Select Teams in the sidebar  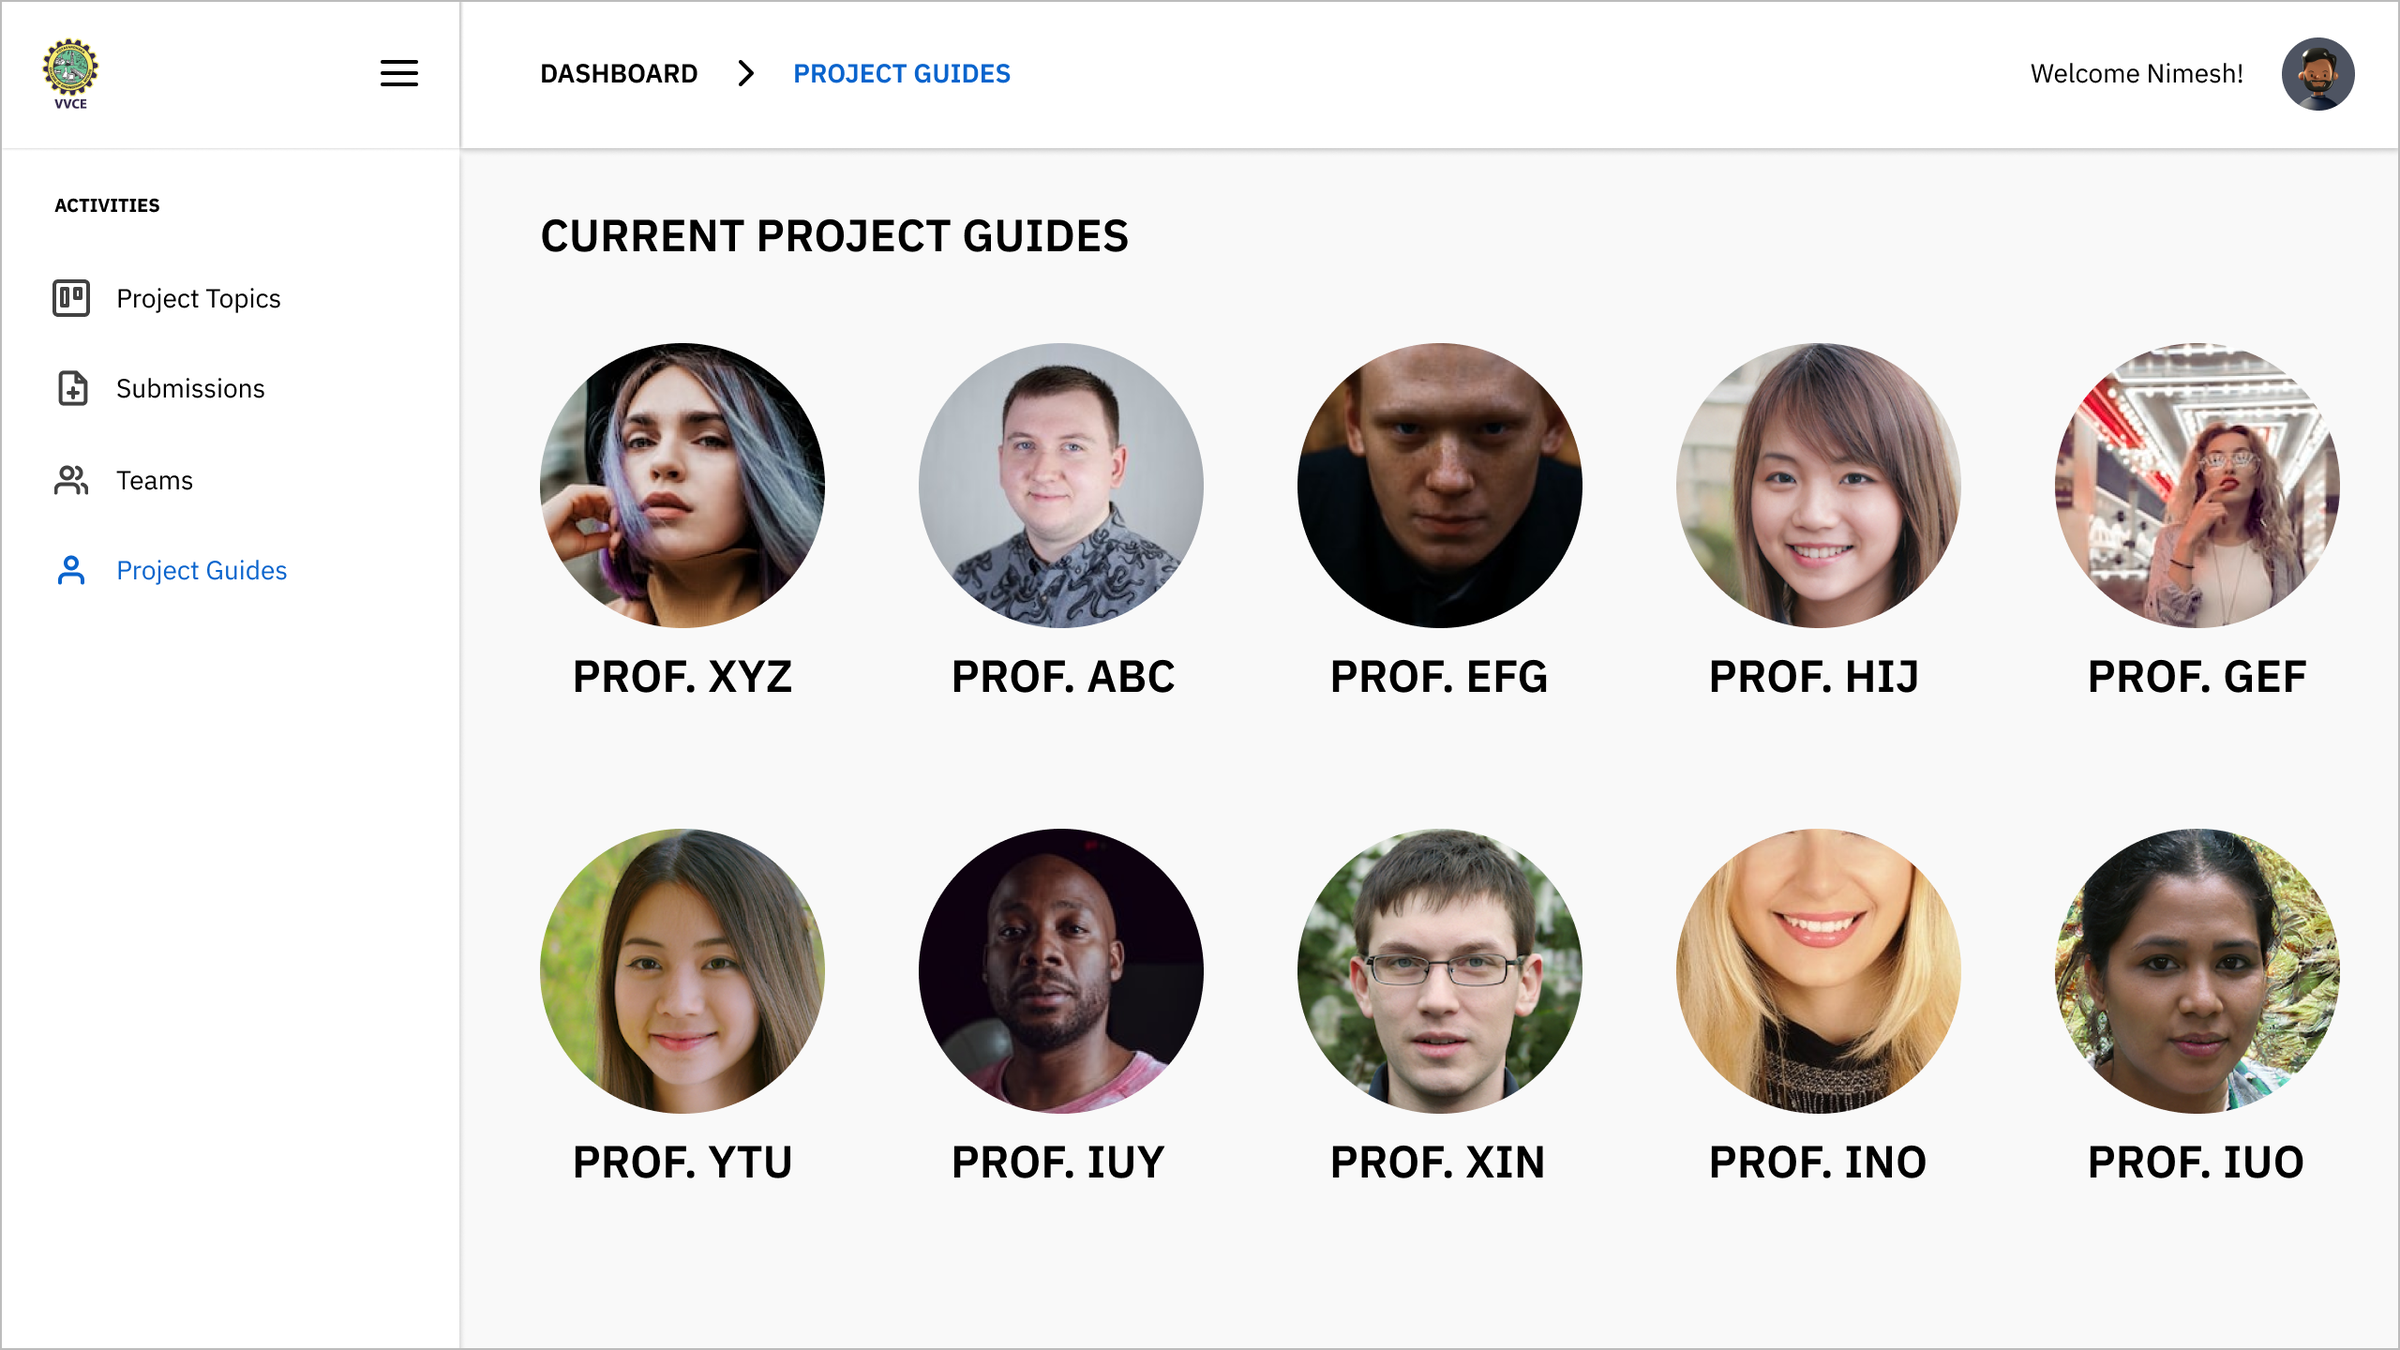[154, 480]
